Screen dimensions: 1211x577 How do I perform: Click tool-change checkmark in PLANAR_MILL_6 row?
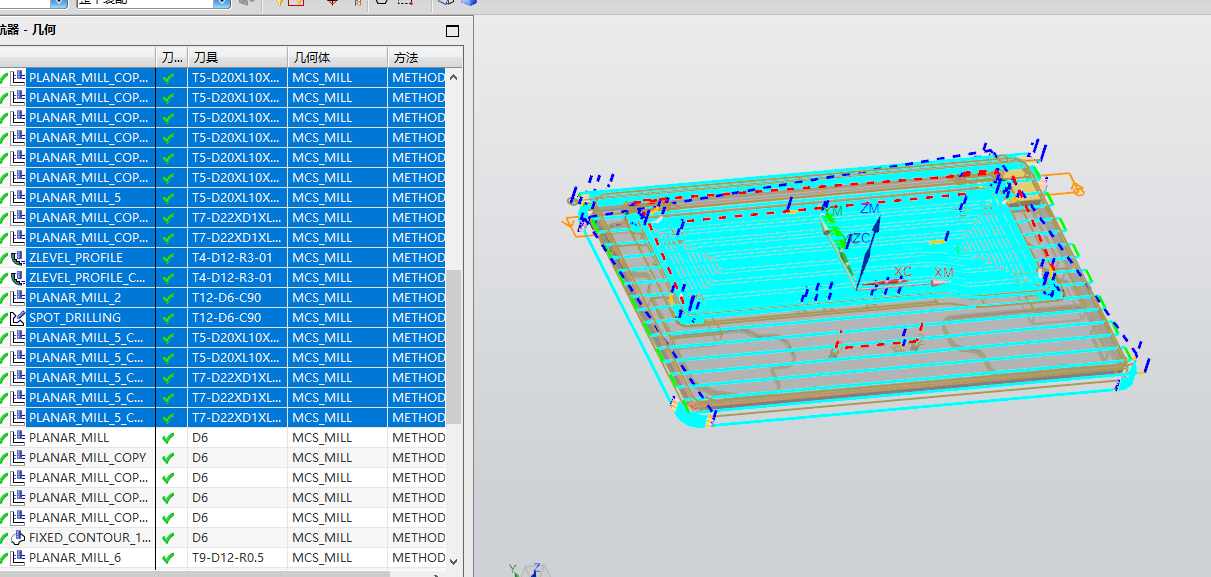tap(168, 557)
